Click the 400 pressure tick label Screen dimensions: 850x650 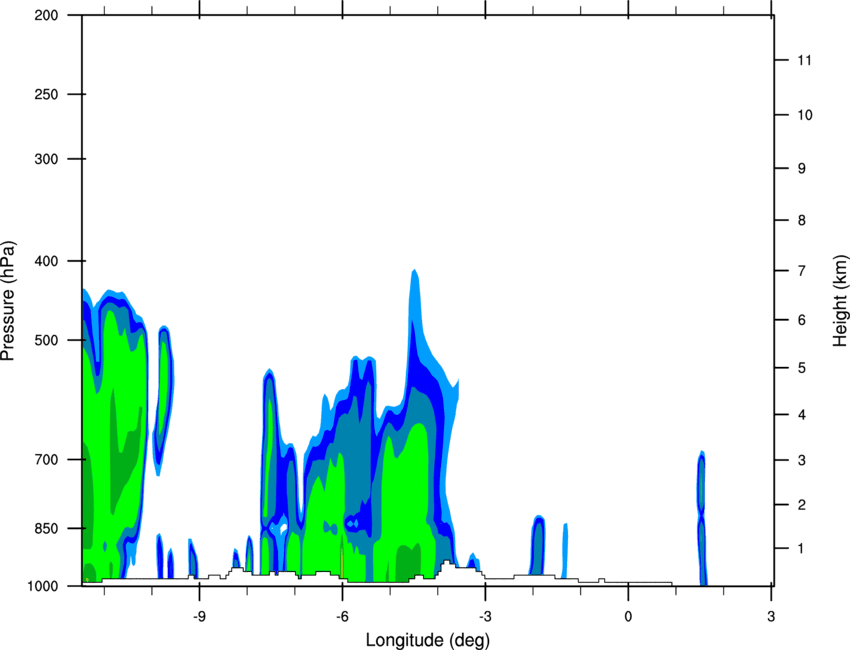click(x=46, y=261)
